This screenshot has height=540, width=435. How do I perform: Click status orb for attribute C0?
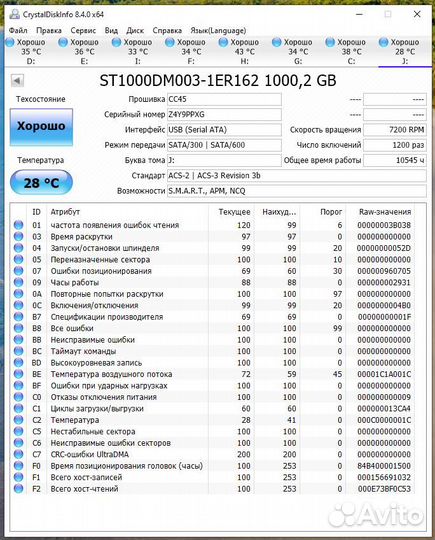coord(19,397)
